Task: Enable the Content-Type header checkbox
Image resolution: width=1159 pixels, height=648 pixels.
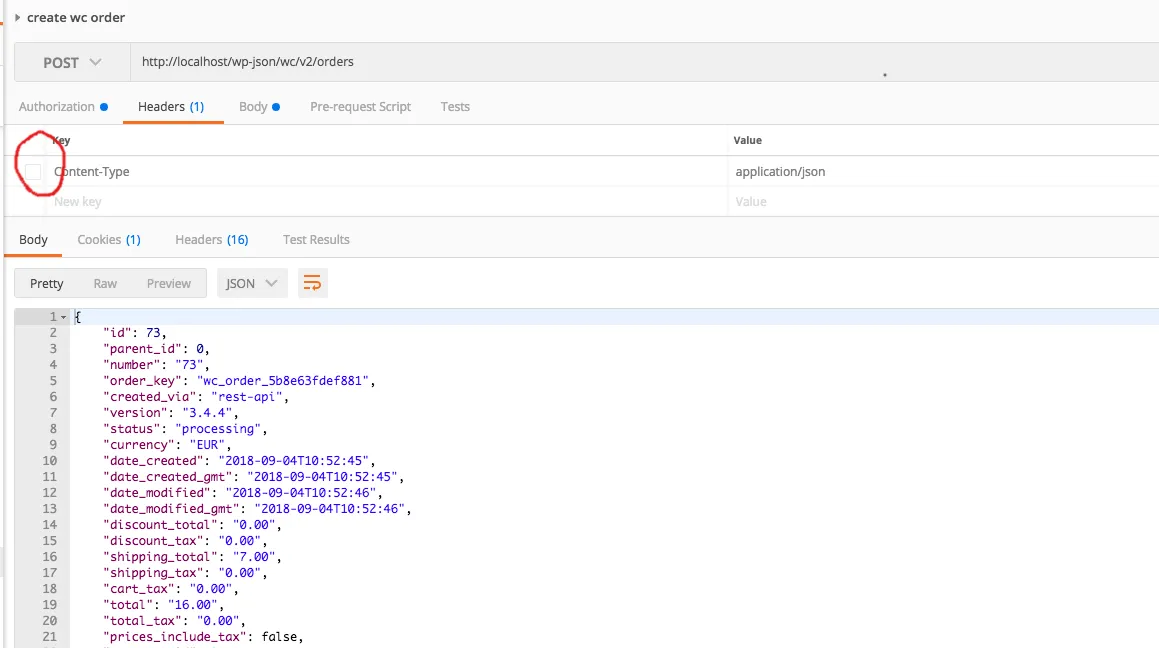Action: (33, 172)
